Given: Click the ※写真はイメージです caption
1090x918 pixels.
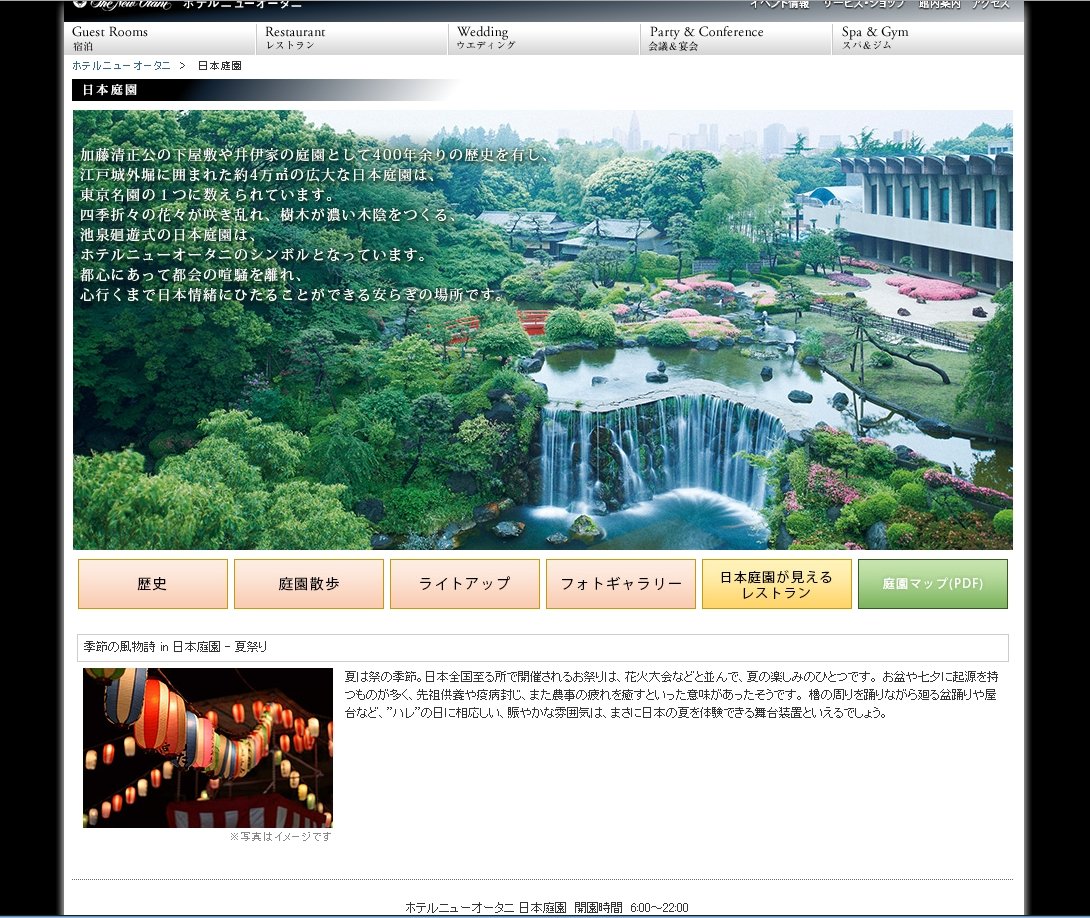Looking at the screenshot, I should [x=281, y=837].
